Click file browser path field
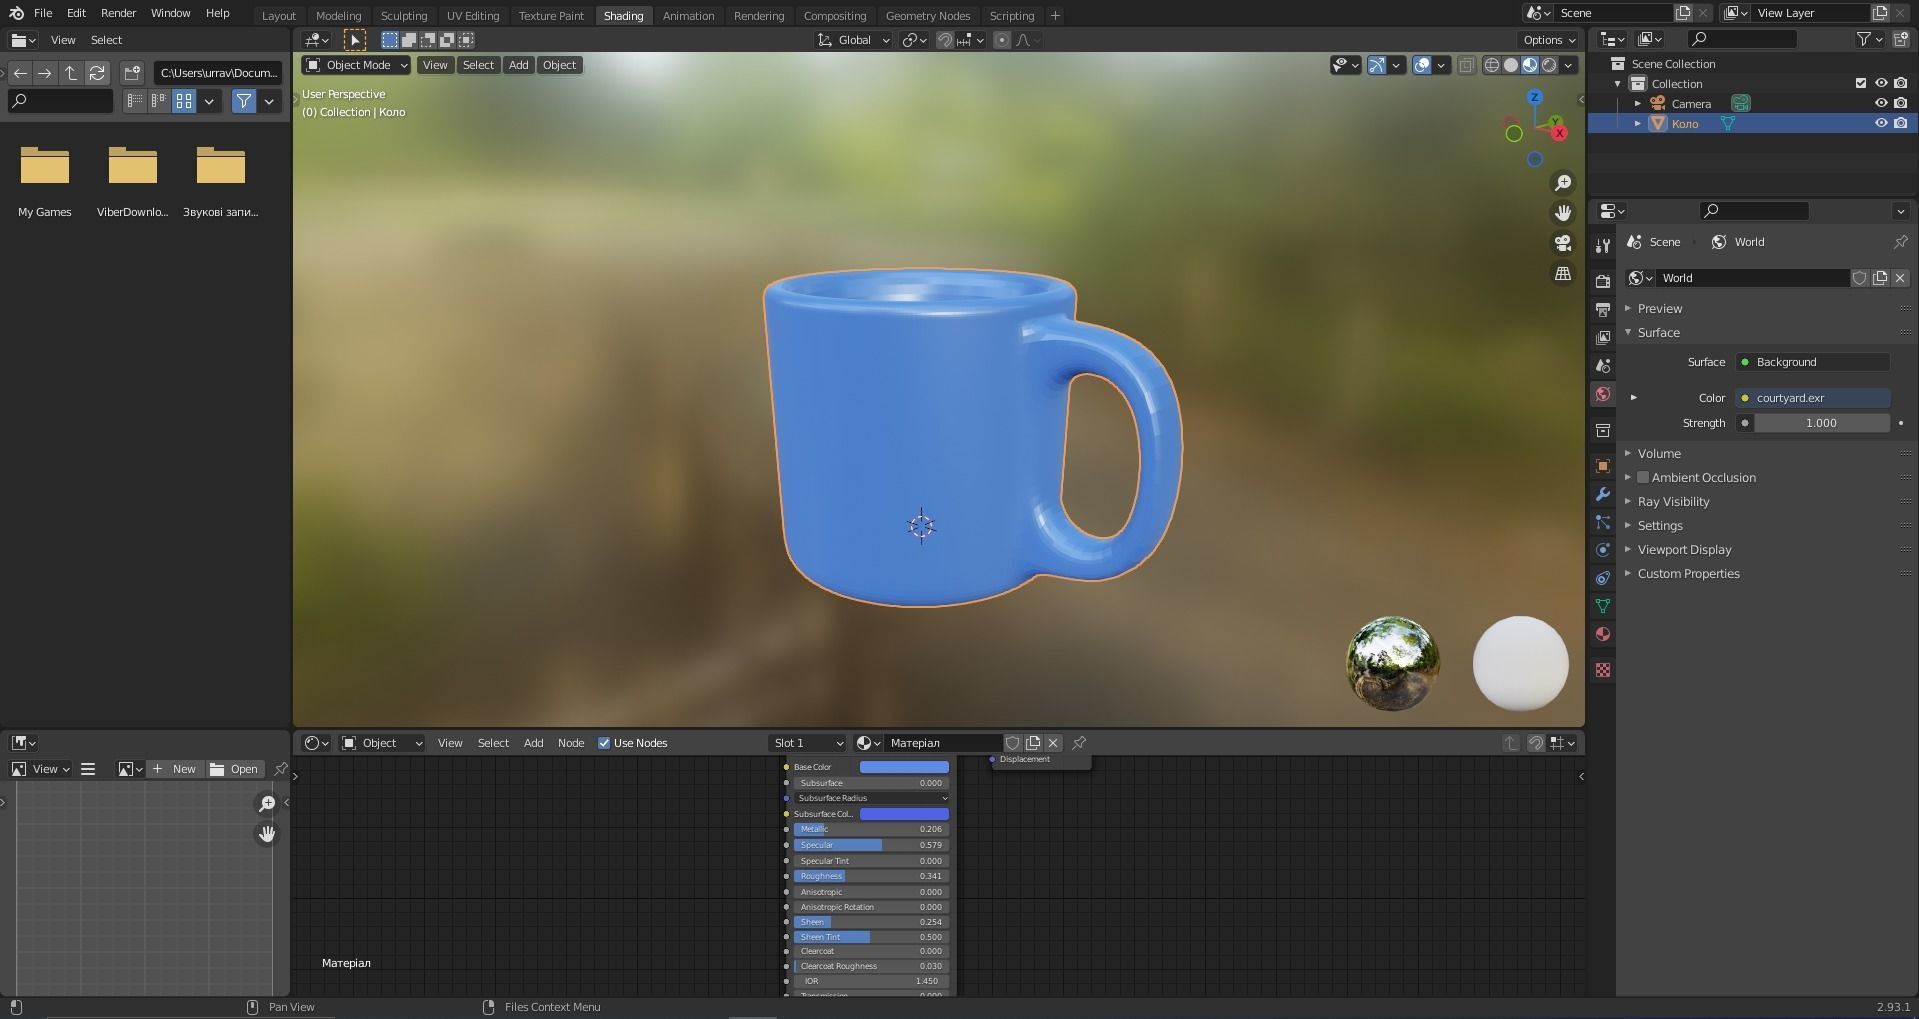The image size is (1919, 1019). (218, 73)
